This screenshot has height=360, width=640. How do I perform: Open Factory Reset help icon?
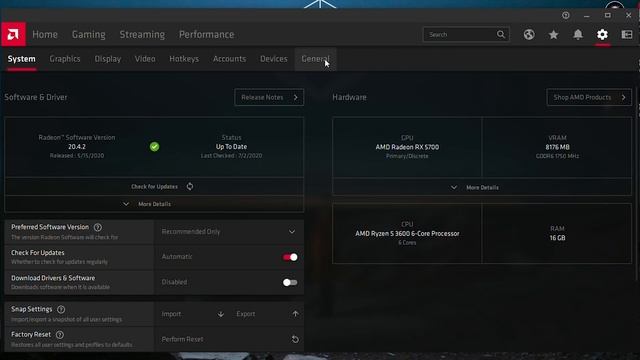click(60, 335)
